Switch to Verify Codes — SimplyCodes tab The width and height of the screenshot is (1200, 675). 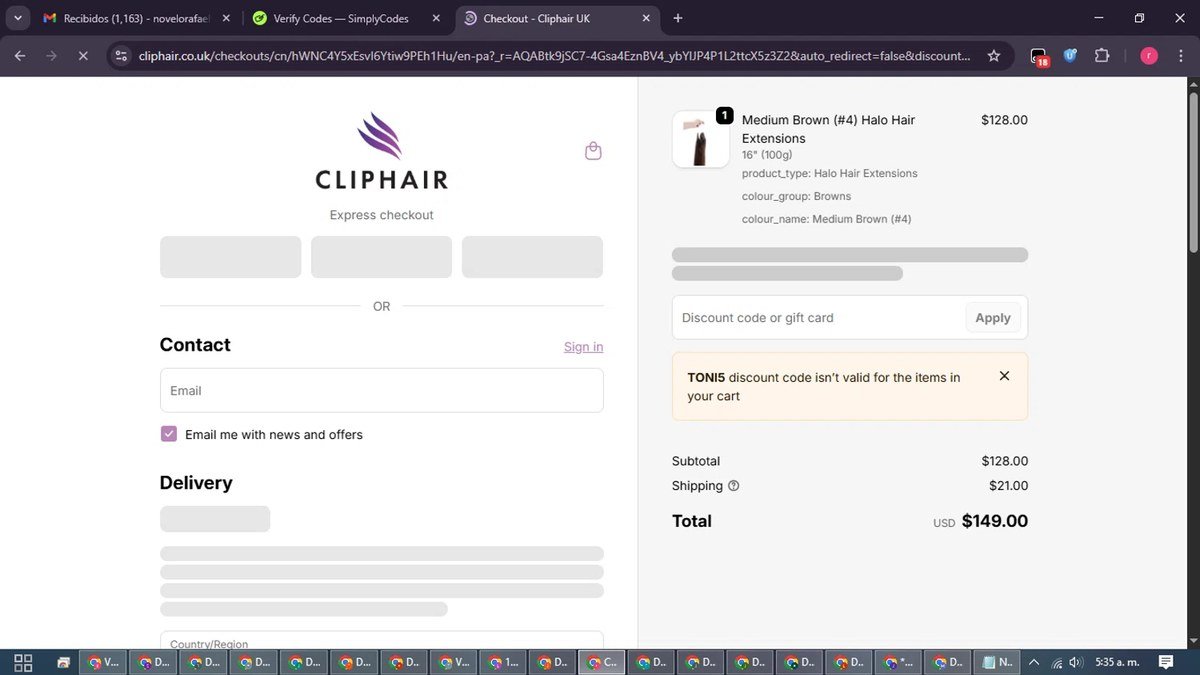(345, 18)
